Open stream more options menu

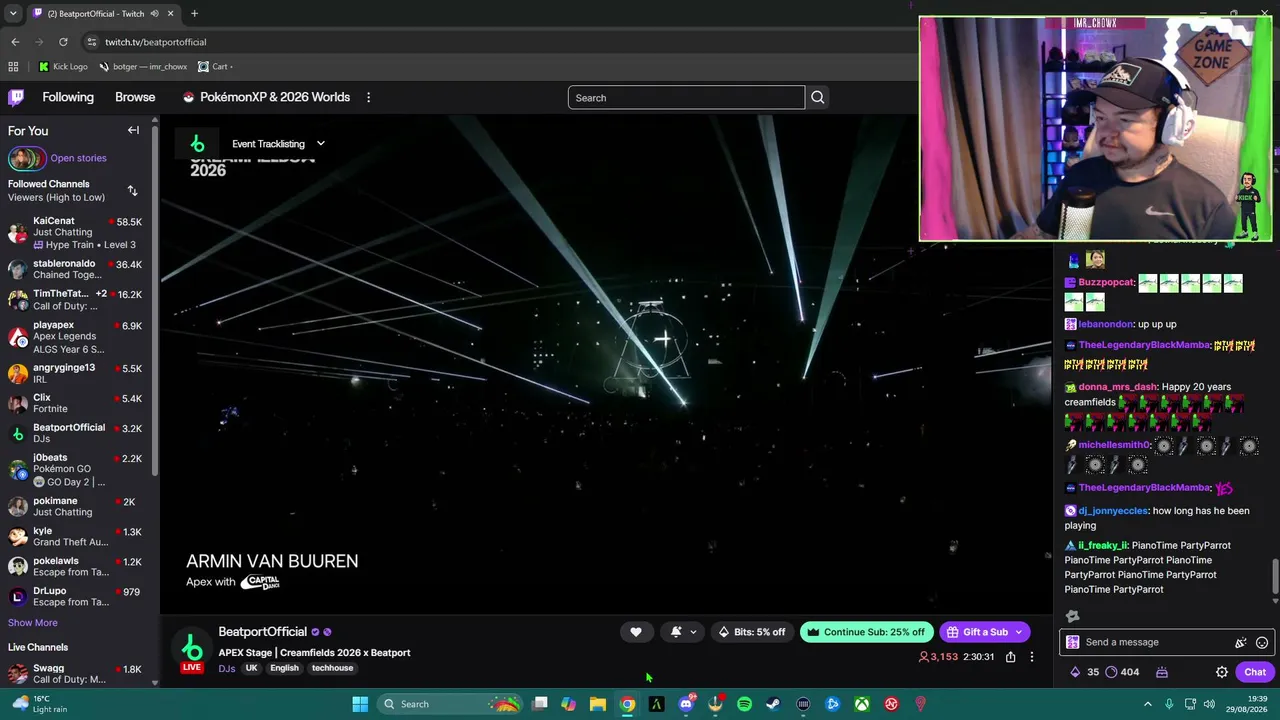point(1031,657)
